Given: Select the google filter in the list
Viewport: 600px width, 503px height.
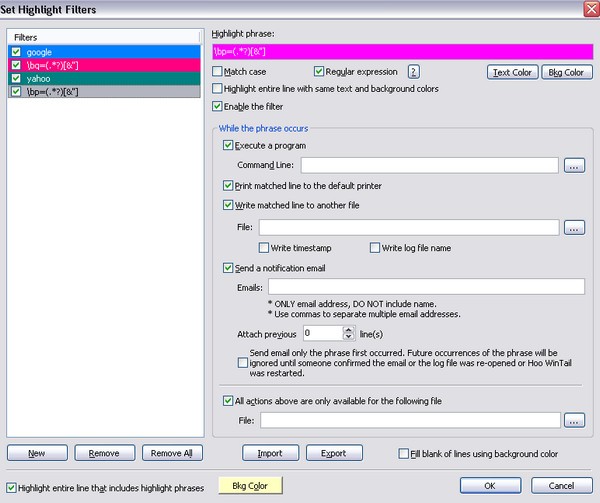Looking at the screenshot, I should [40, 51].
